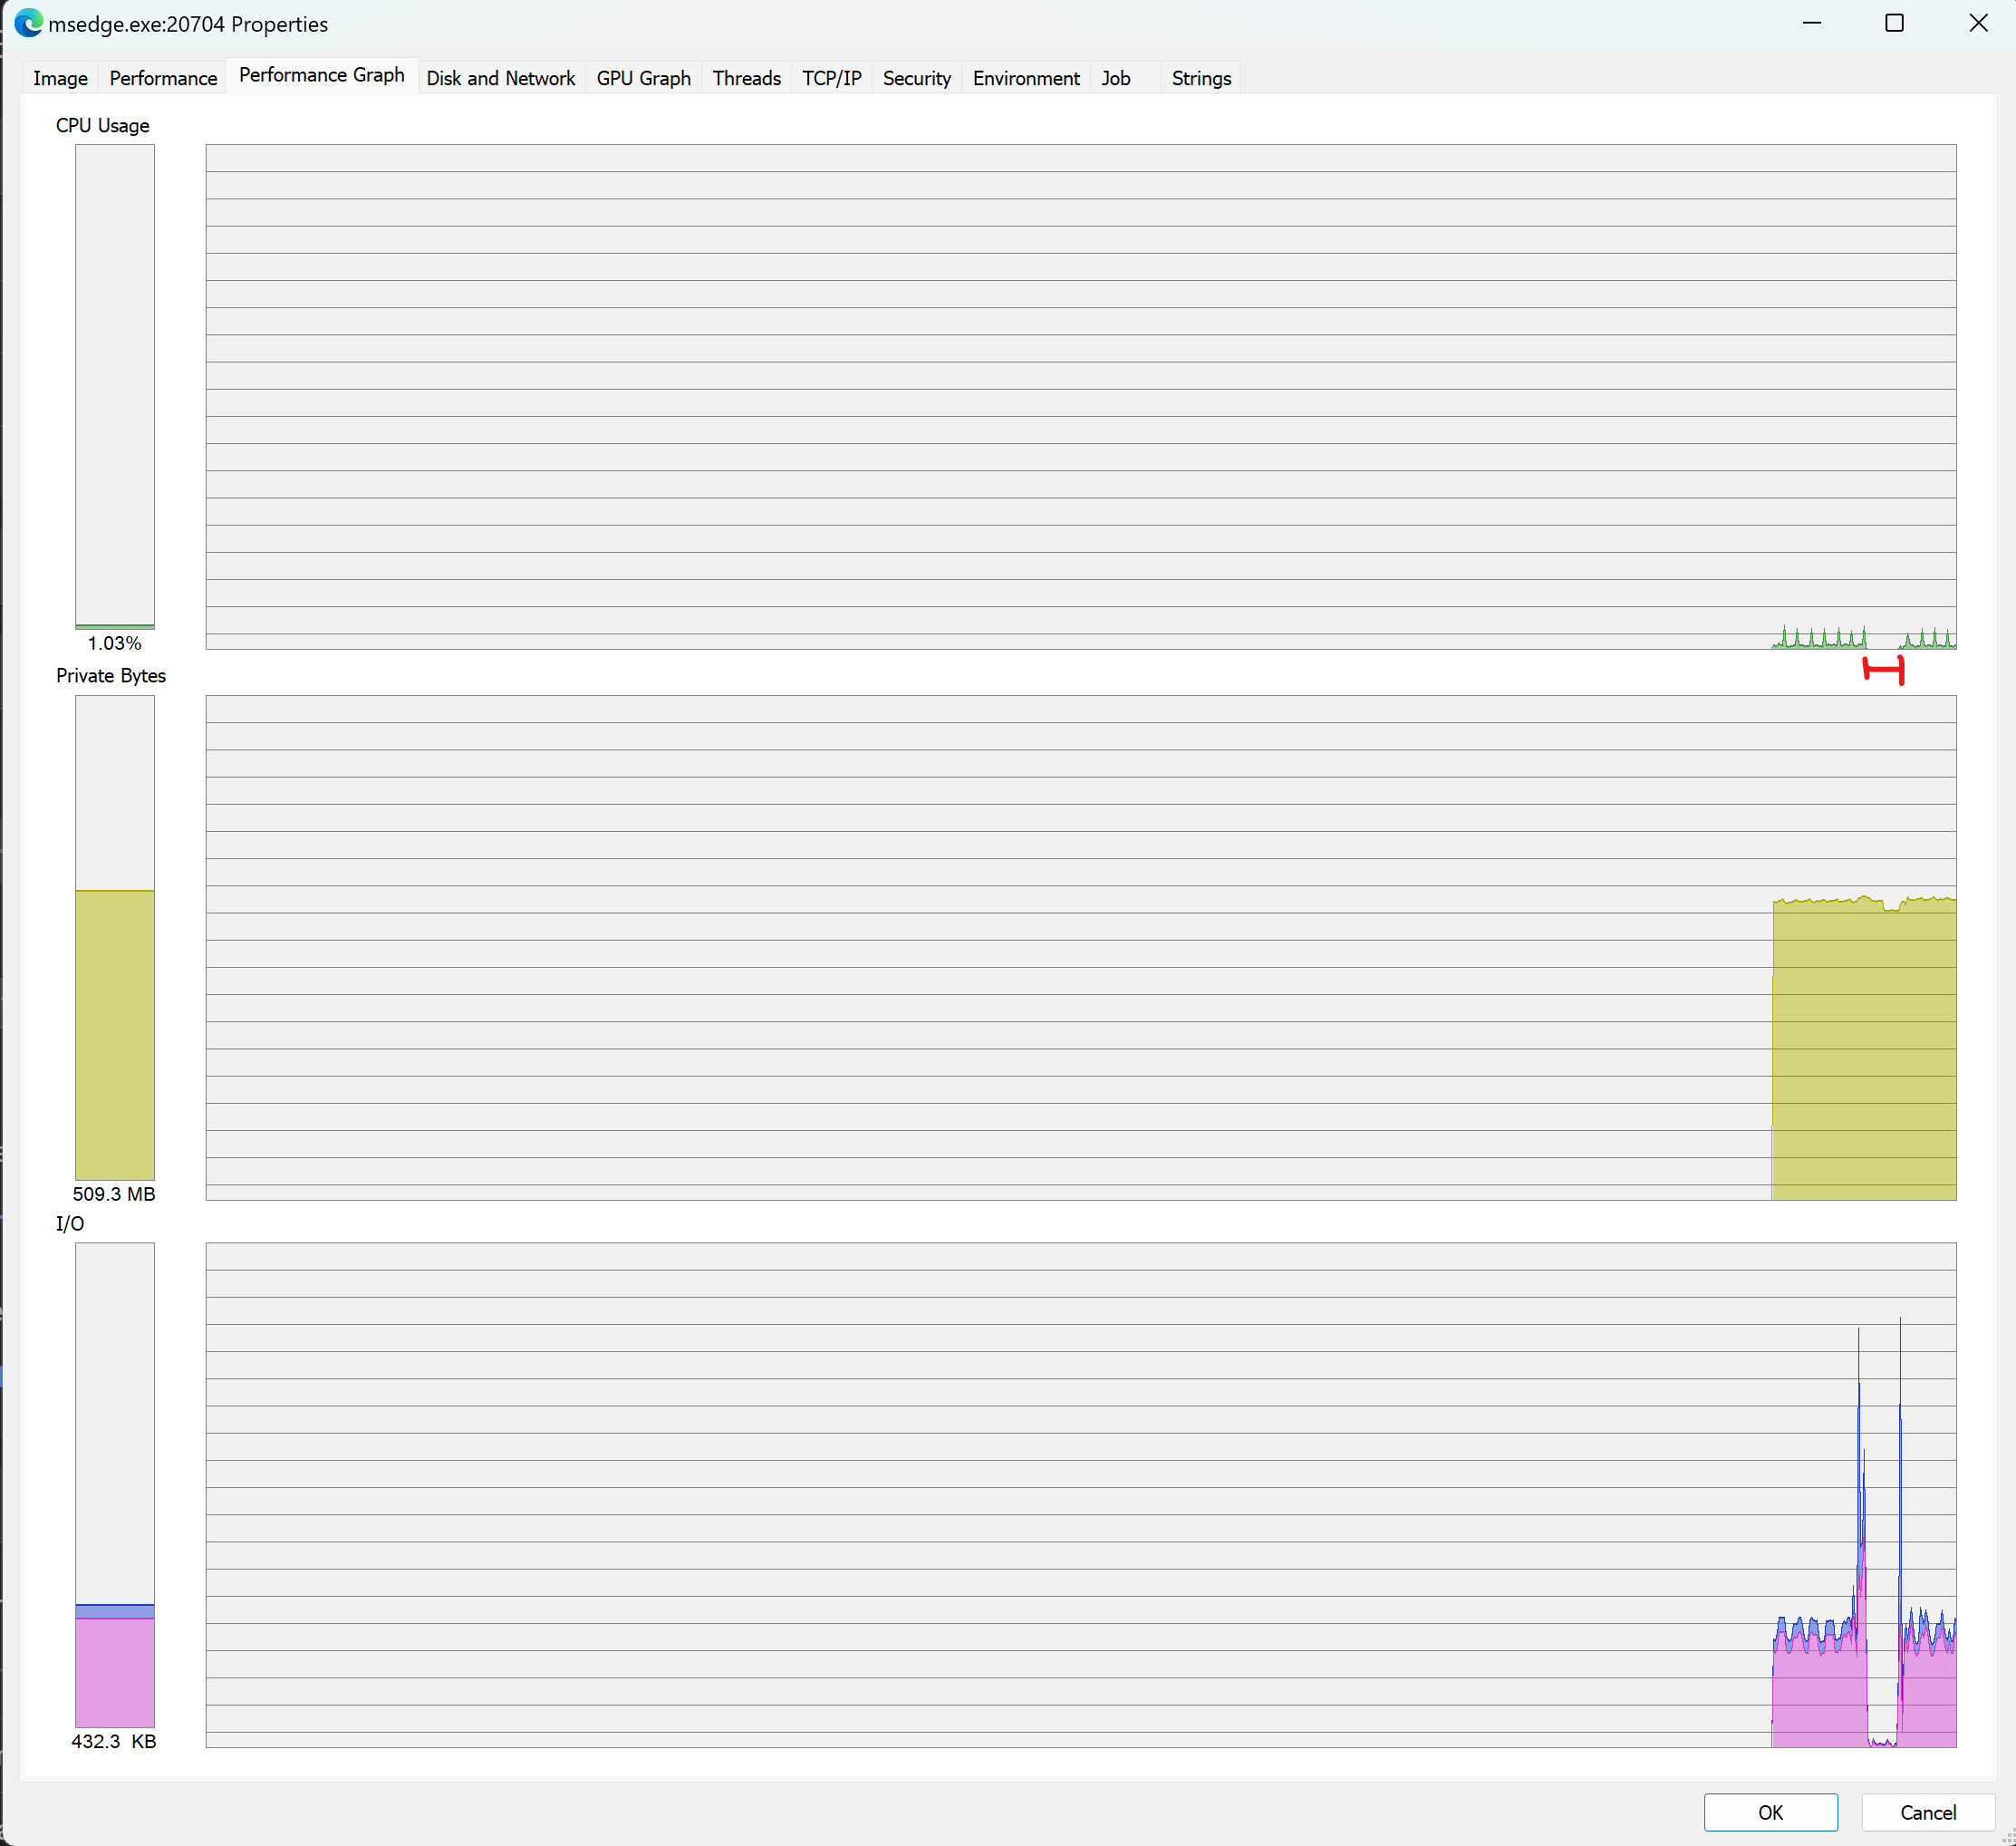The height and width of the screenshot is (1846, 2016).
Task: View the Environment tab
Action: pos(1025,78)
